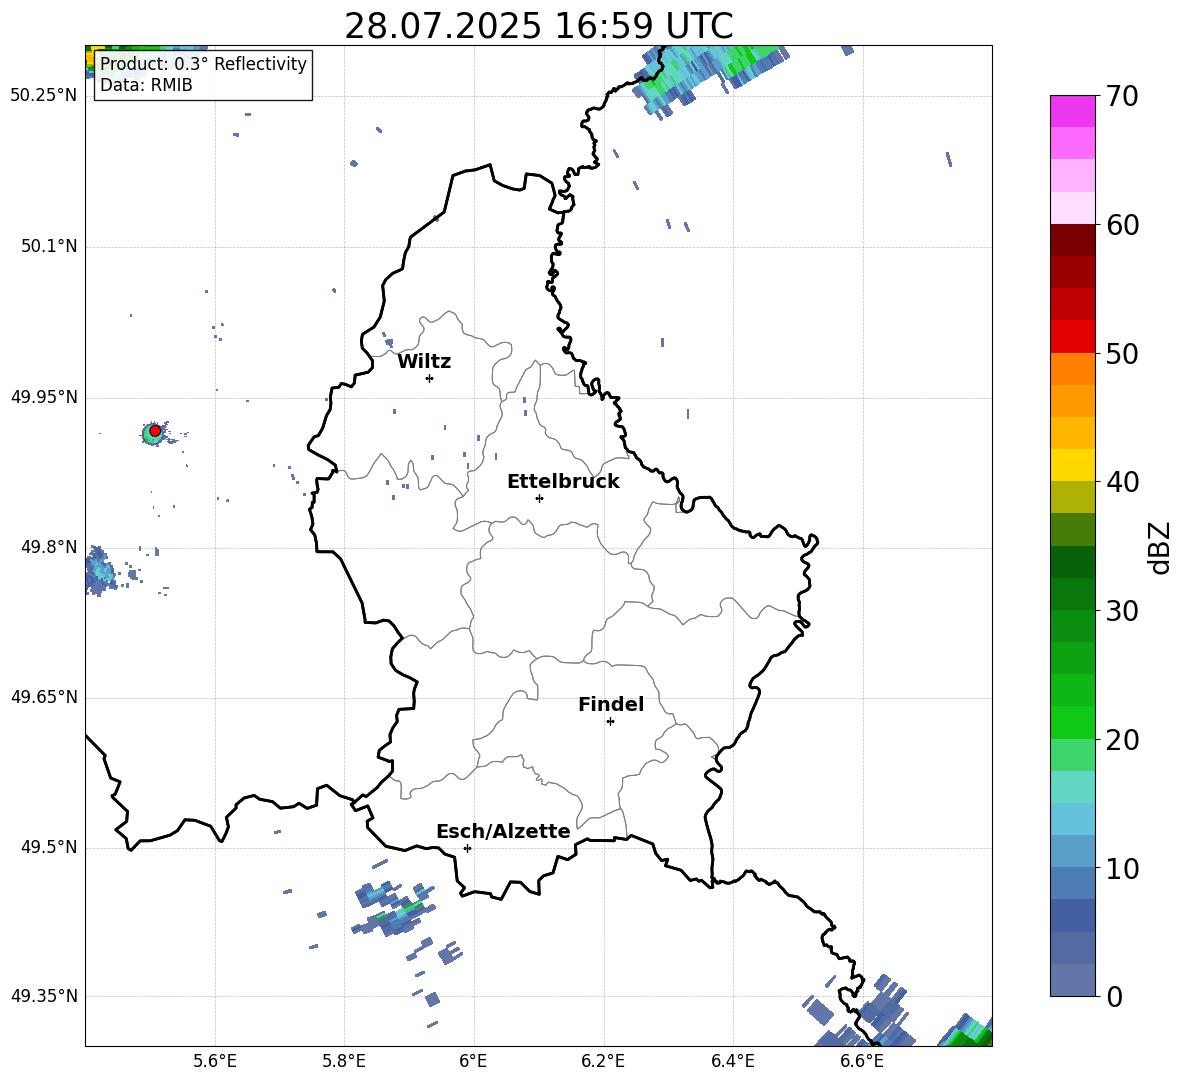Click the 6°E longitude label
This screenshot has height=1081, width=1184.
[x=473, y=1061]
